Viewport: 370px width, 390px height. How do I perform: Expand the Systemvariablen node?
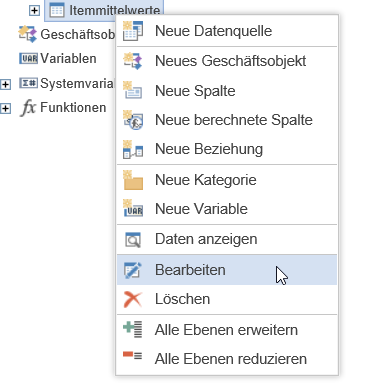(5, 84)
